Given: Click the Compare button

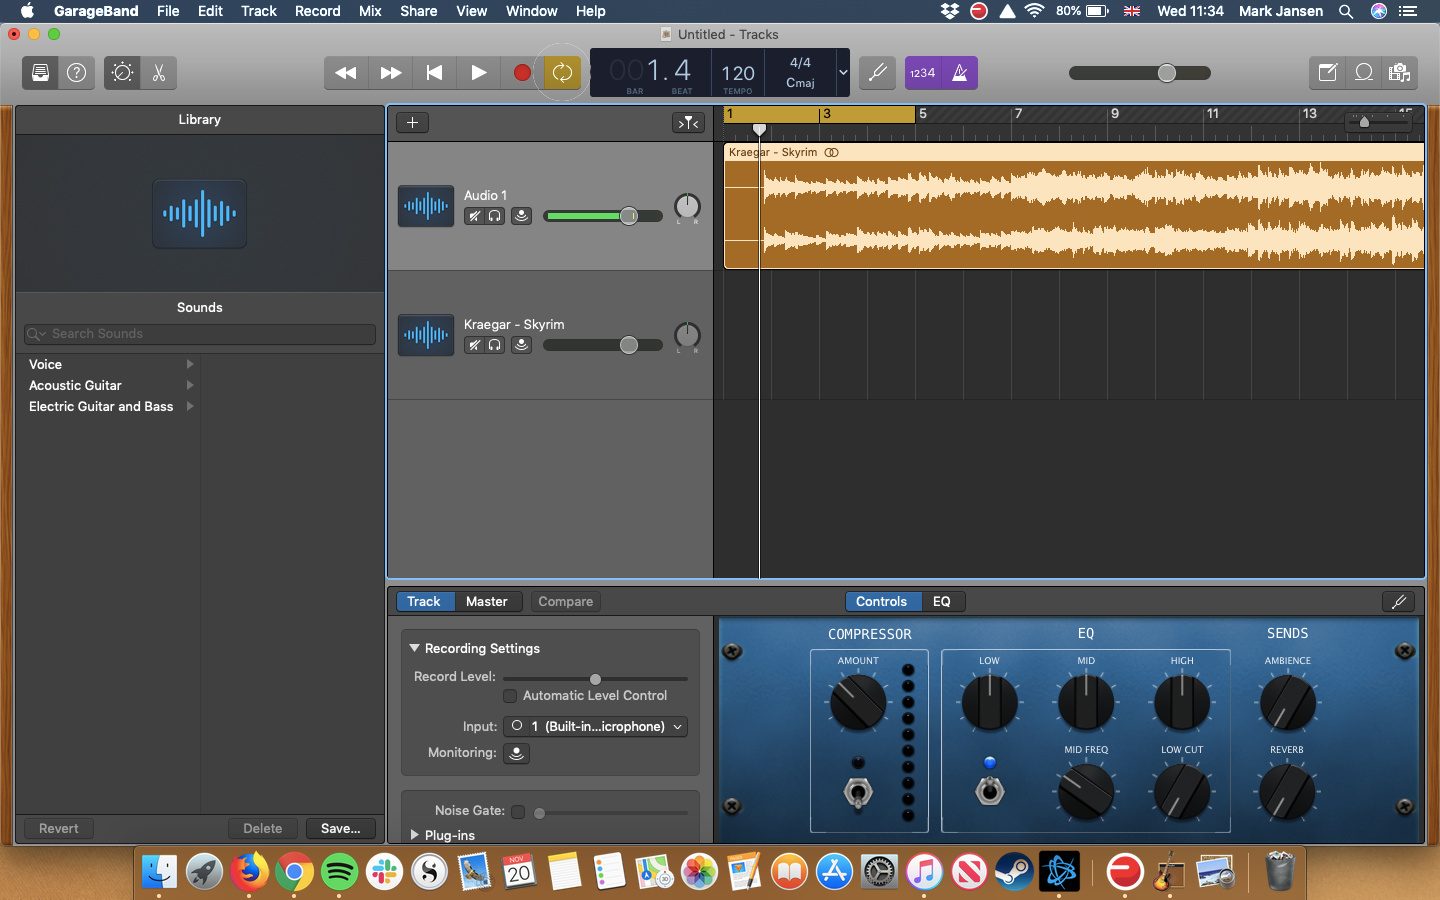Looking at the screenshot, I should 565,601.
